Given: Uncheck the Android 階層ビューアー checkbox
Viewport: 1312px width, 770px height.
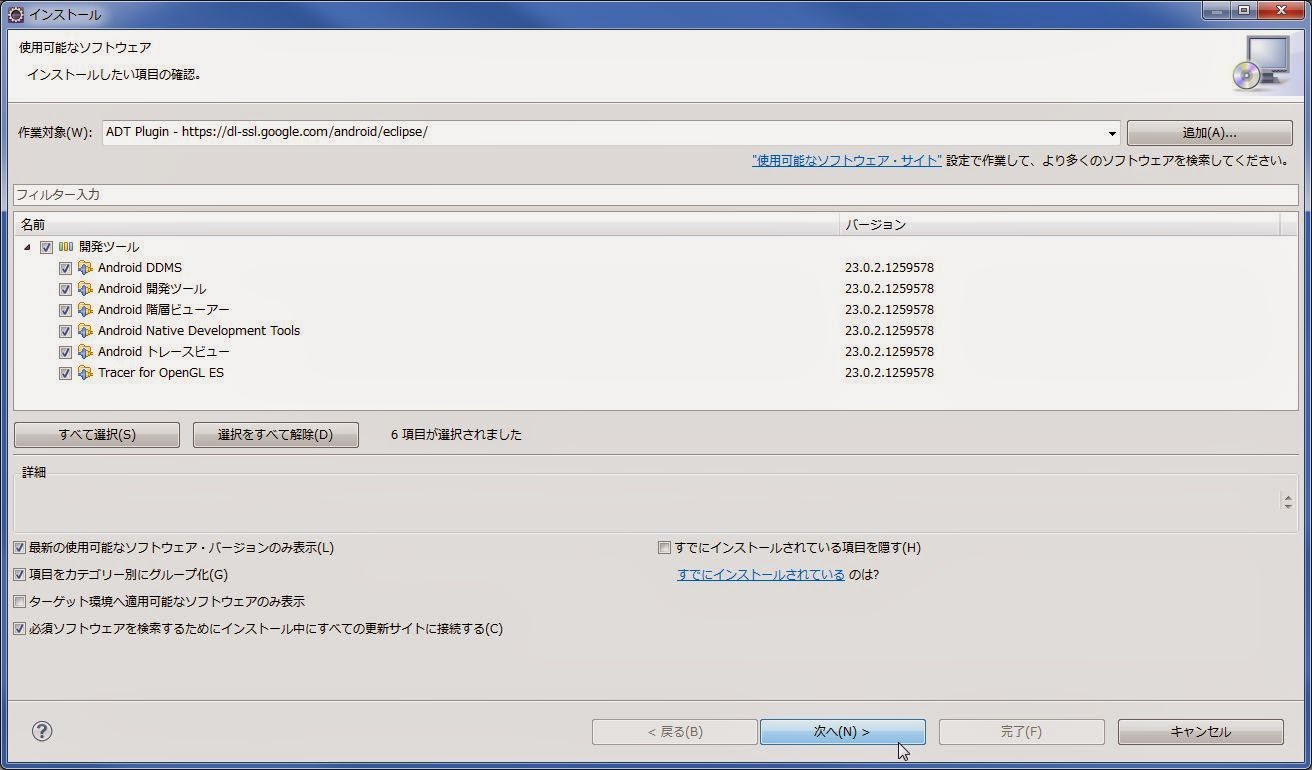Looking at the screenshot, I should 65,310.
